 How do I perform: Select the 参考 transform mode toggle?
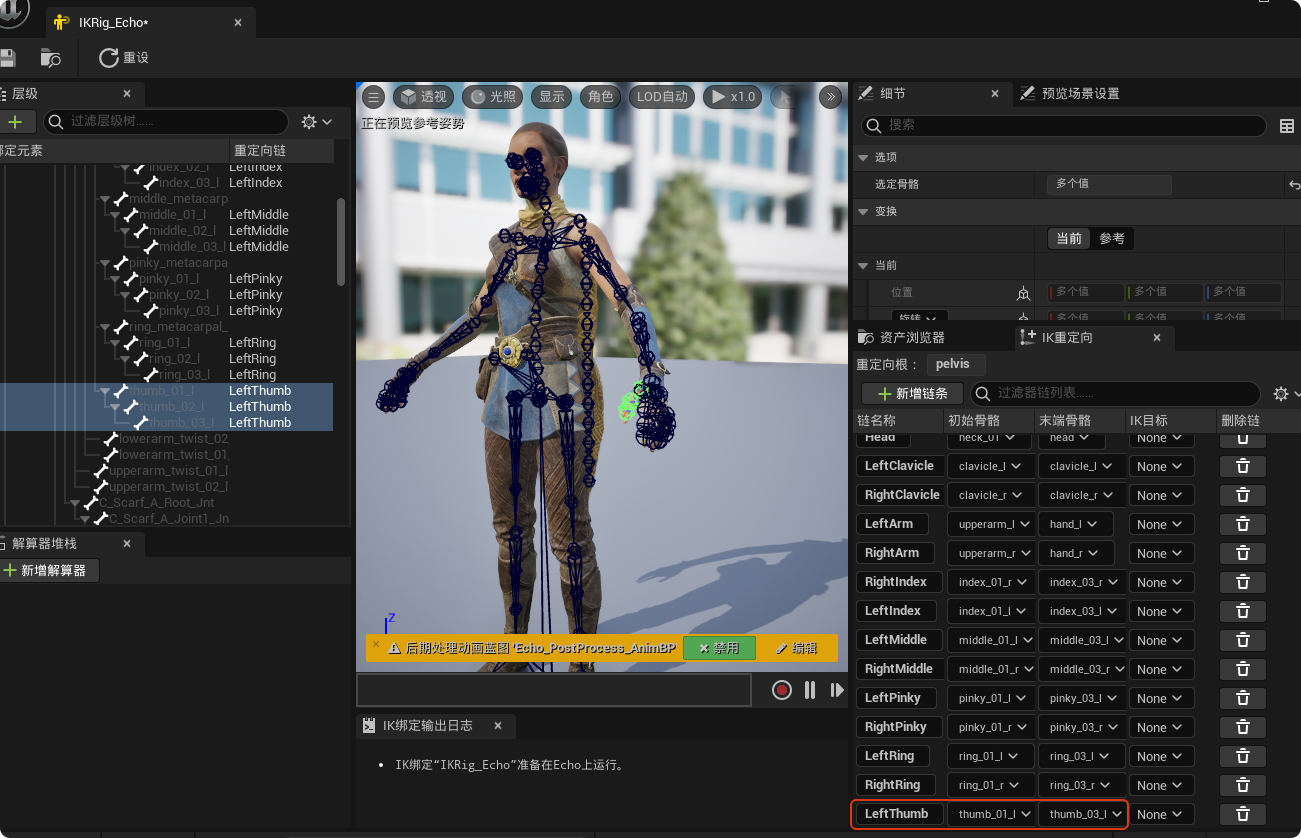point(1112,239)
